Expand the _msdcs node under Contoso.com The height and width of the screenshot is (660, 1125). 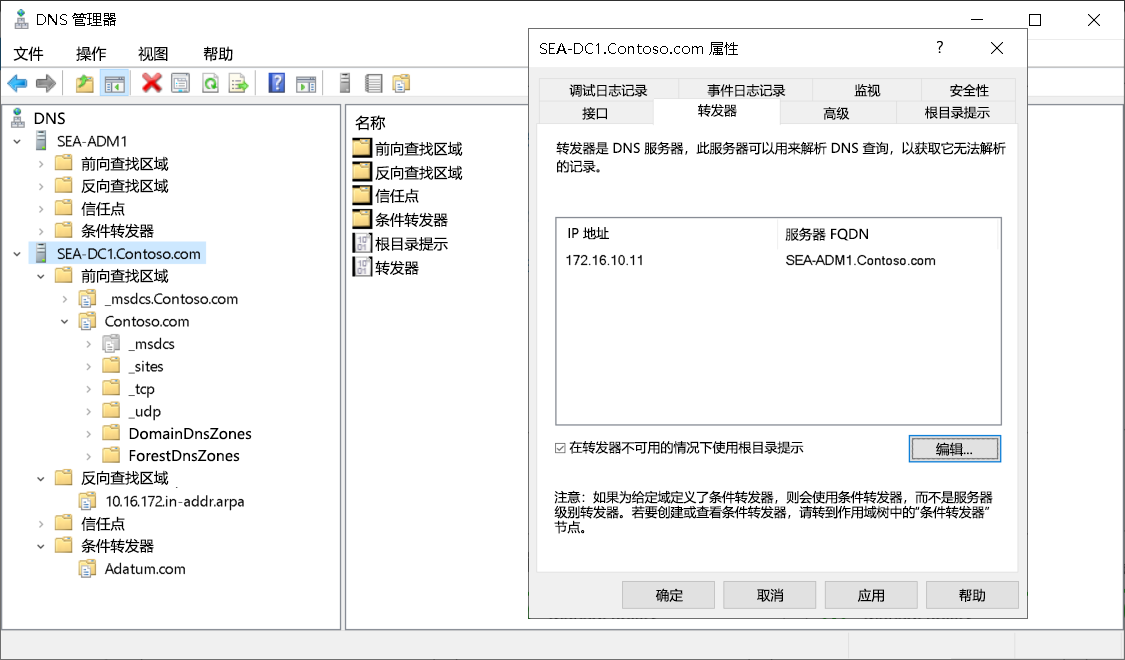click(x=90, y=343)
